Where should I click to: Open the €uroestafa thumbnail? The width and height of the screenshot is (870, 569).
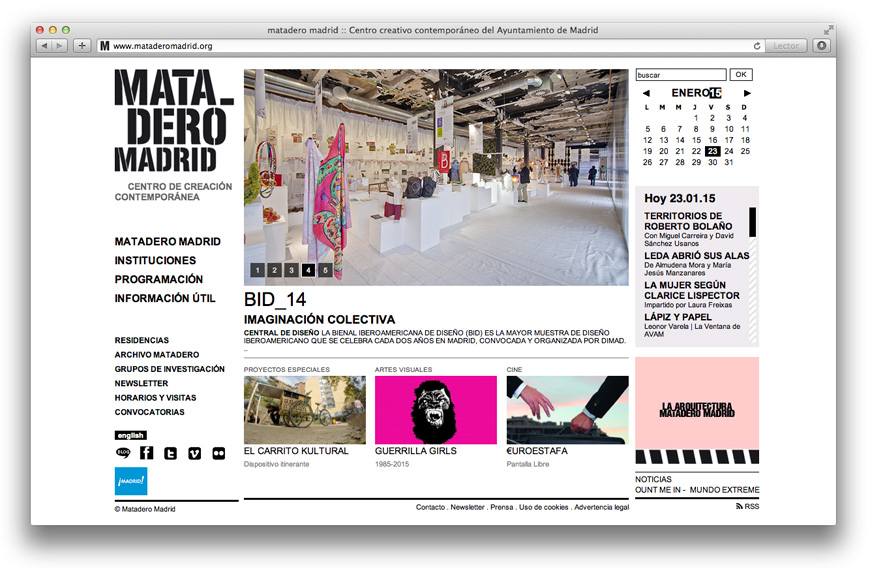point(568,410)
